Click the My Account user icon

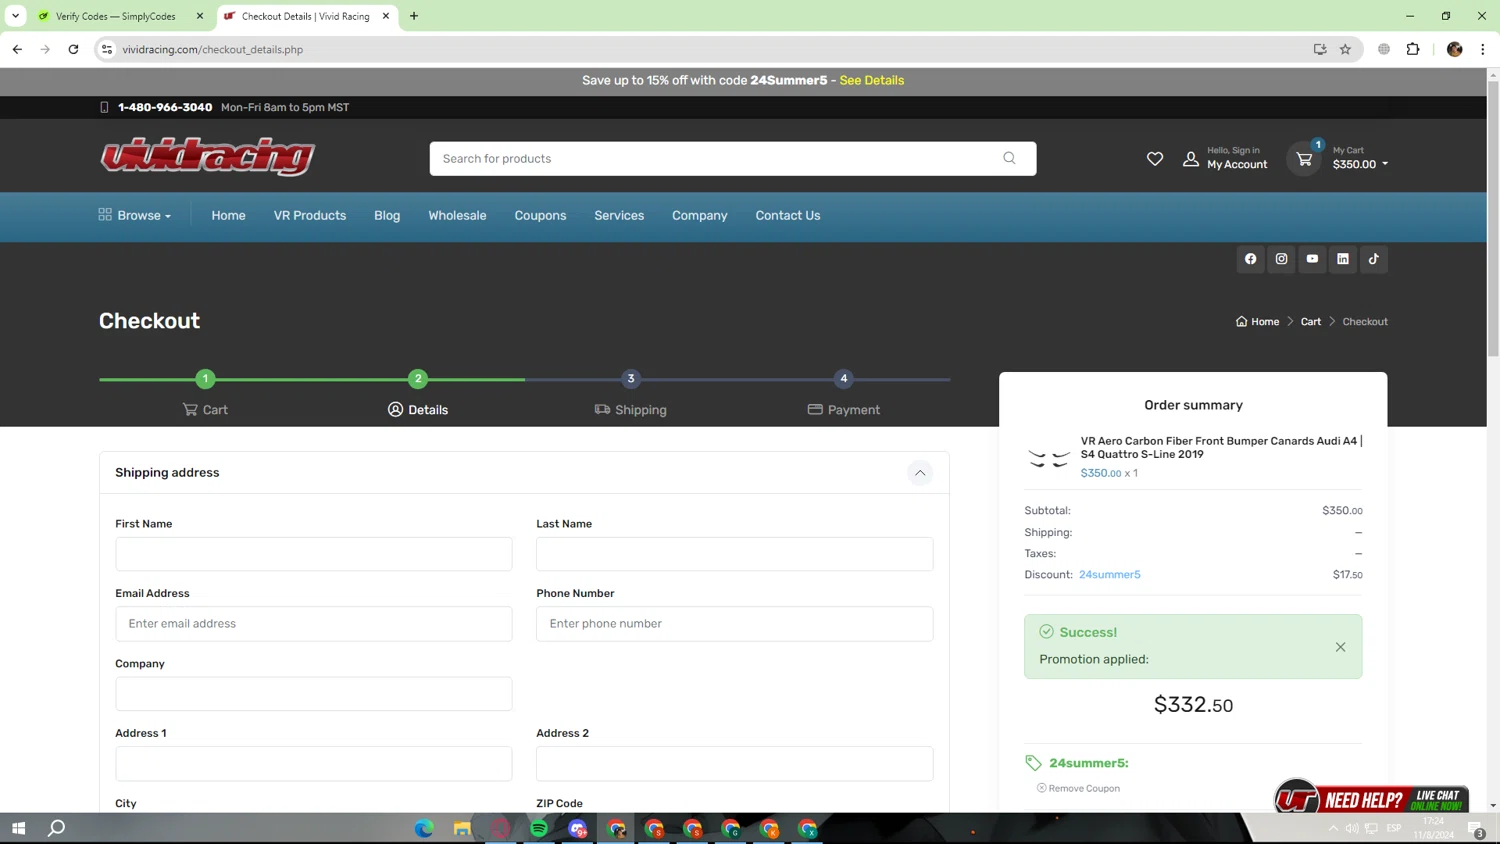pos(1191,159)
